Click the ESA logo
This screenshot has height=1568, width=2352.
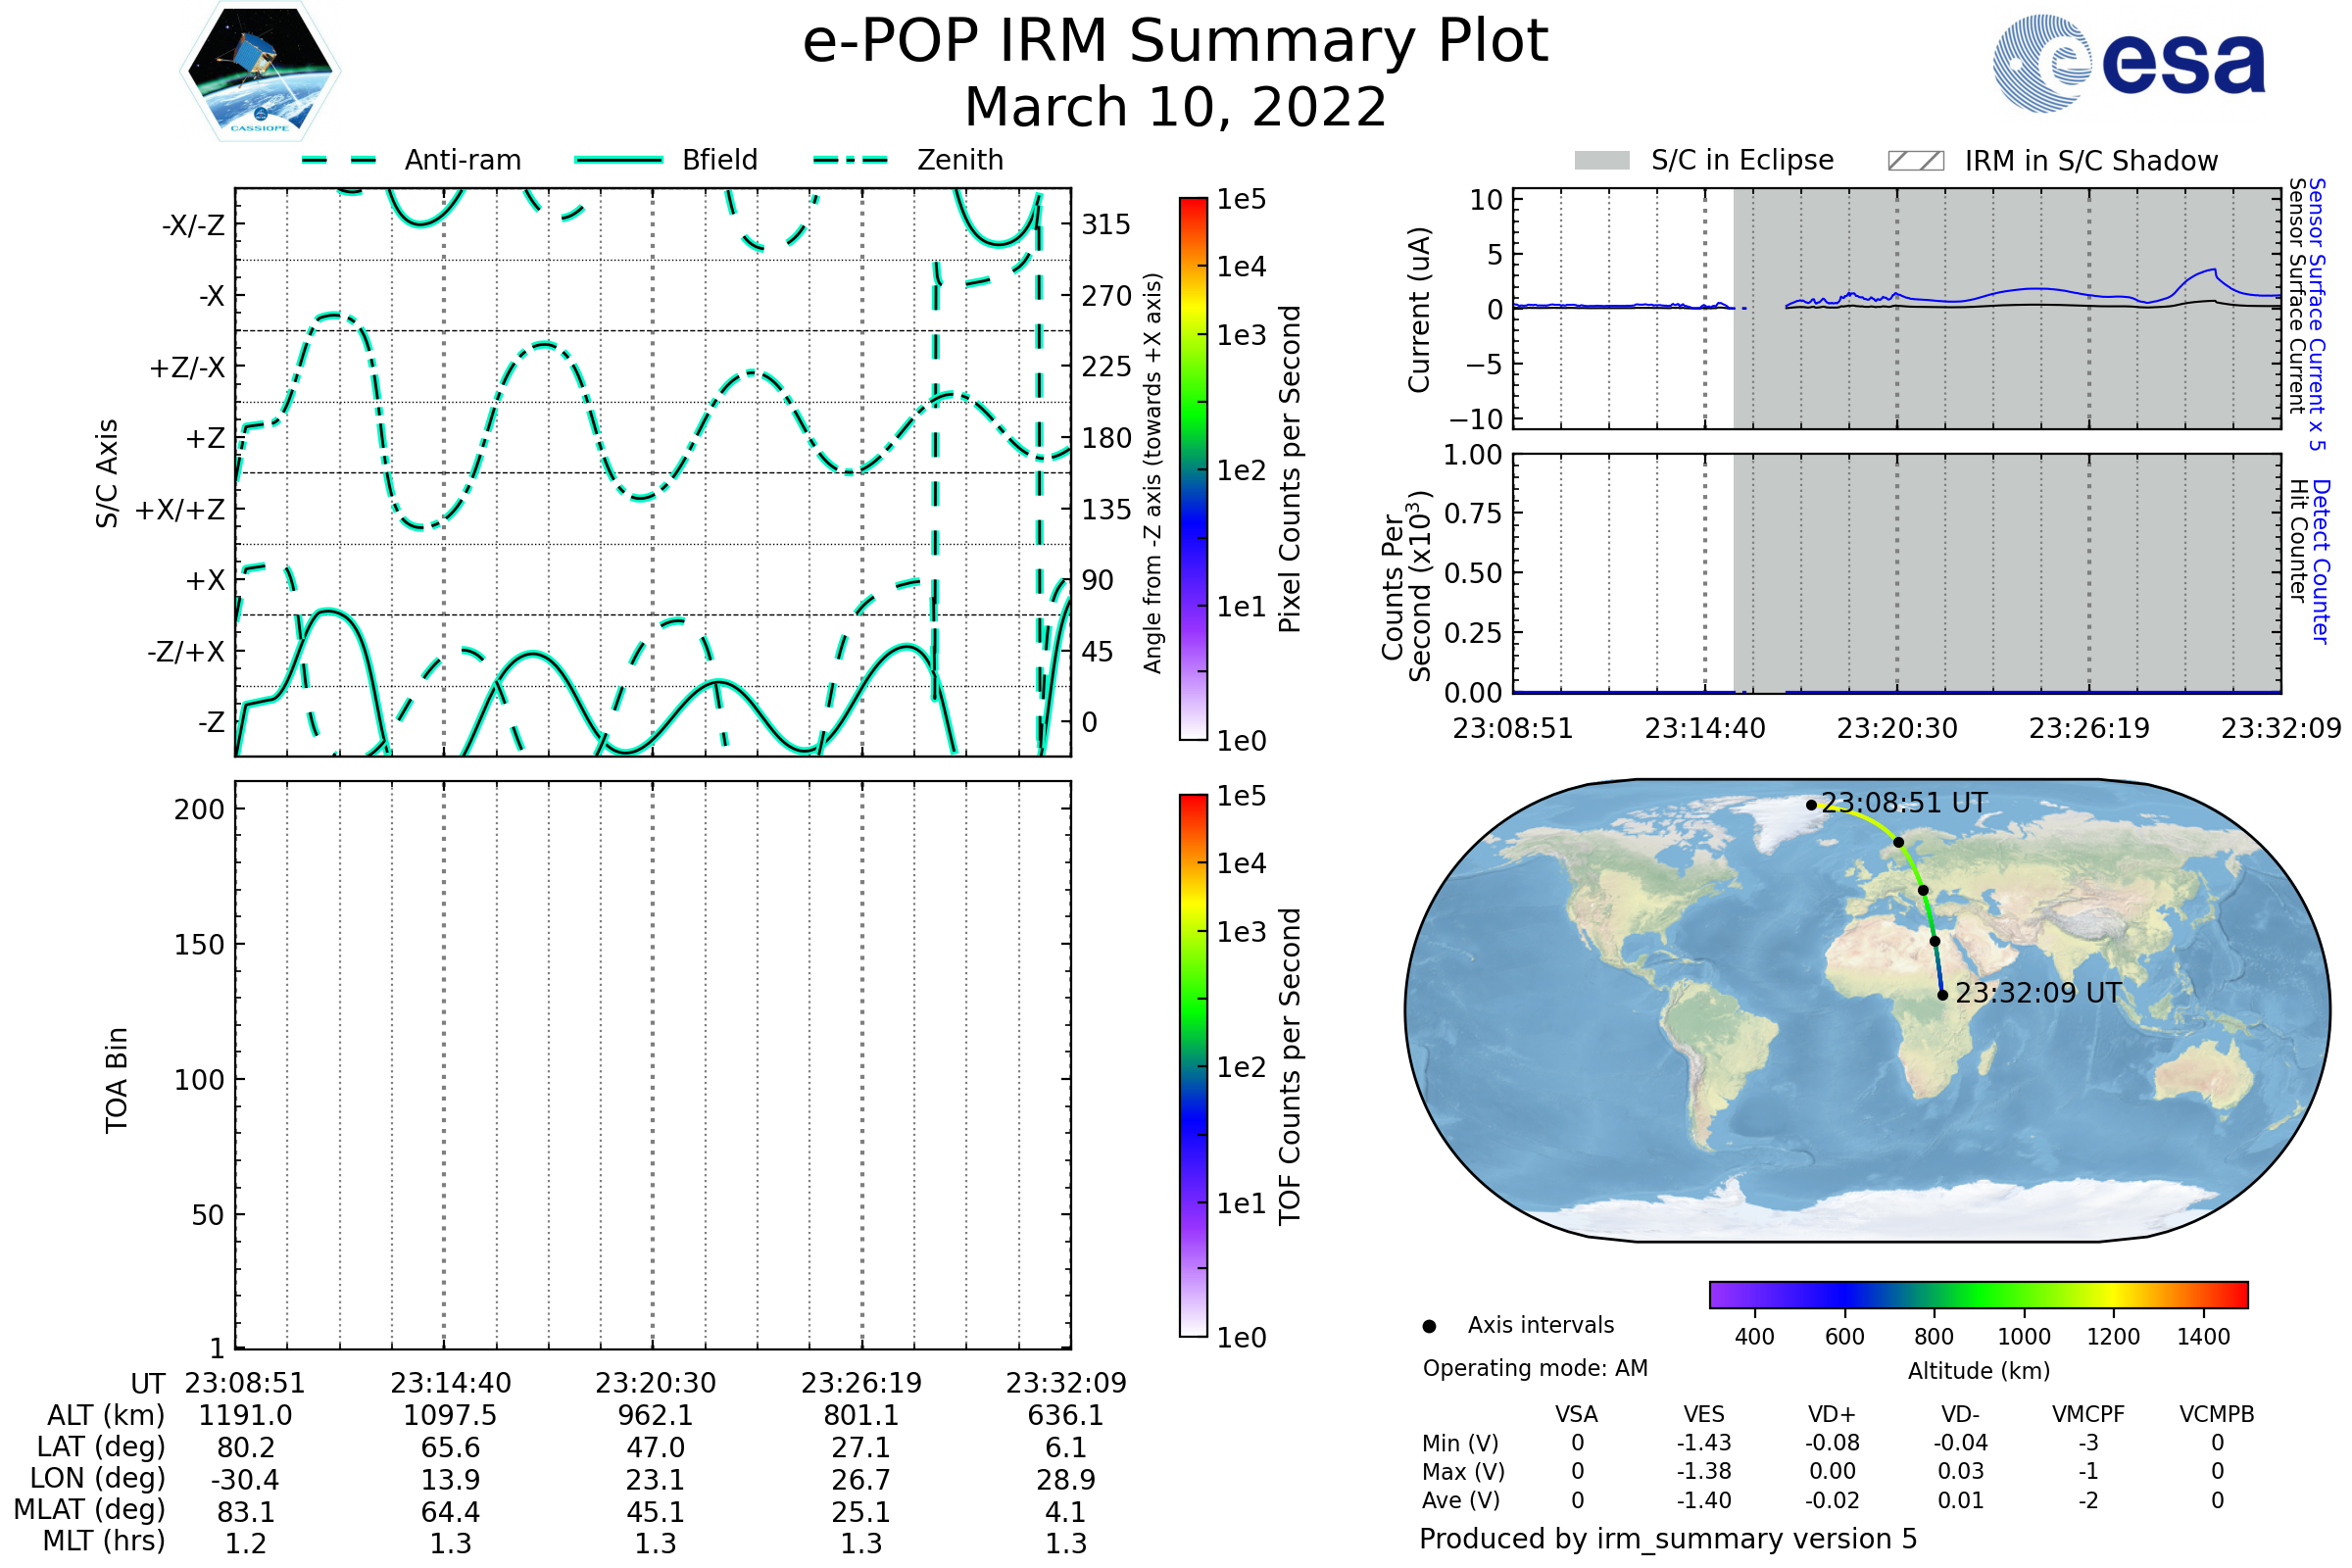point(2128,63)
